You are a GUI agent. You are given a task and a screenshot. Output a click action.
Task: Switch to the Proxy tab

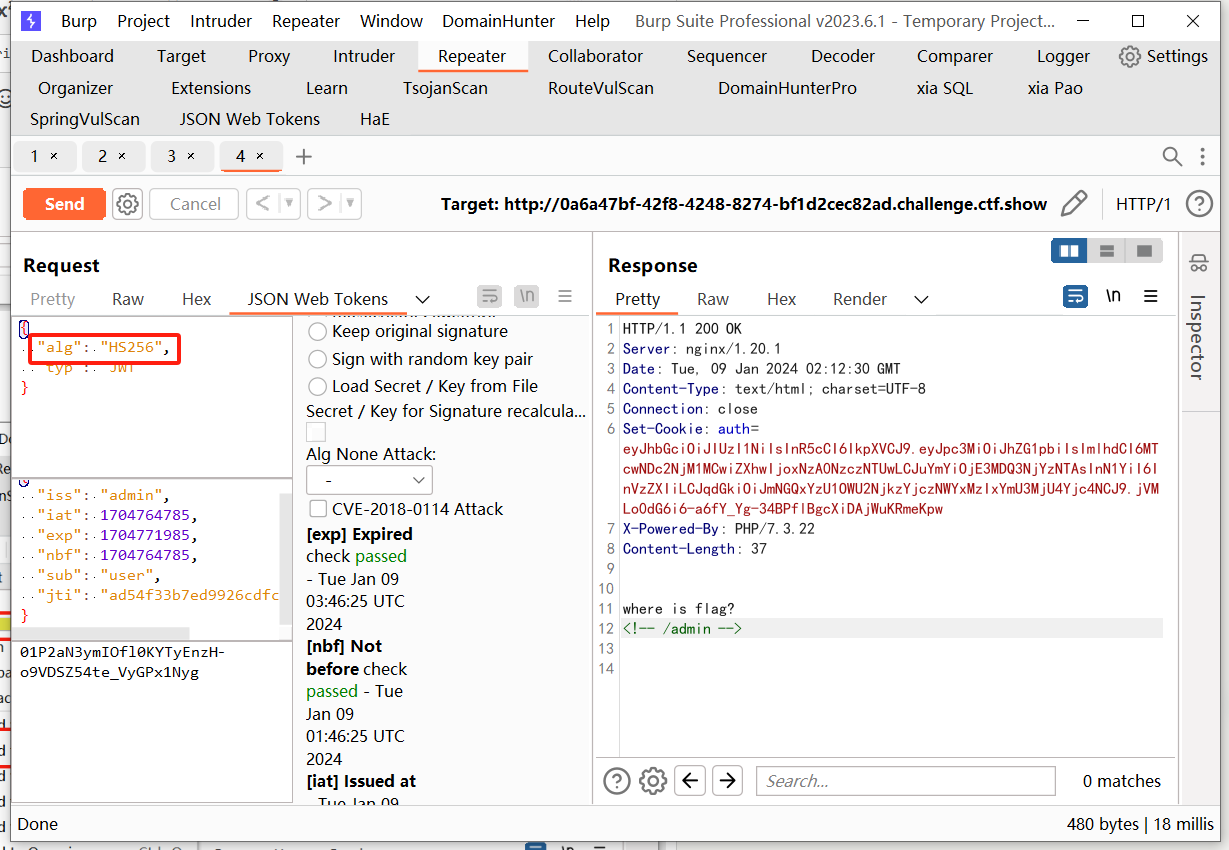(269, 56)
